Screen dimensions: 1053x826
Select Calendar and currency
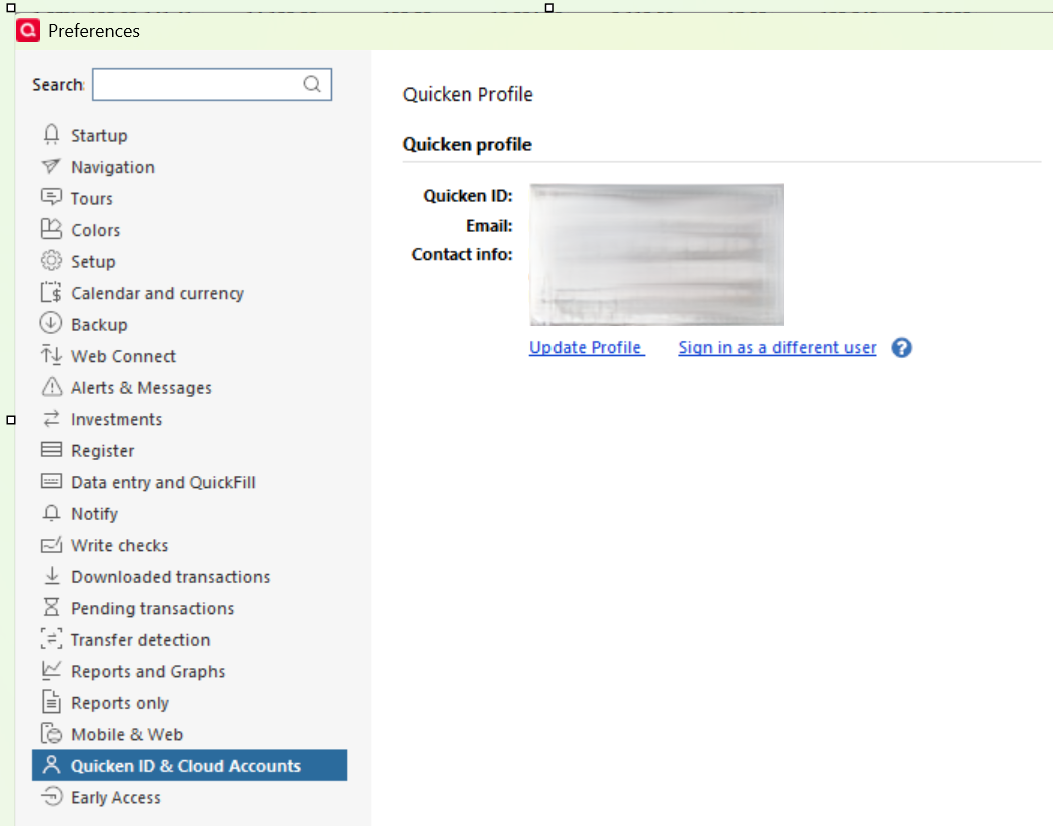point(157,293)
